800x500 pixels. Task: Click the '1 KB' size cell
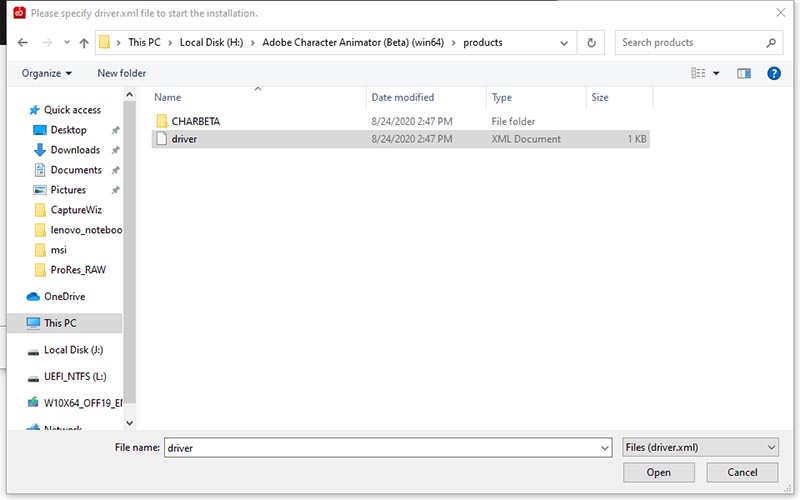click(x=637, y=139)
